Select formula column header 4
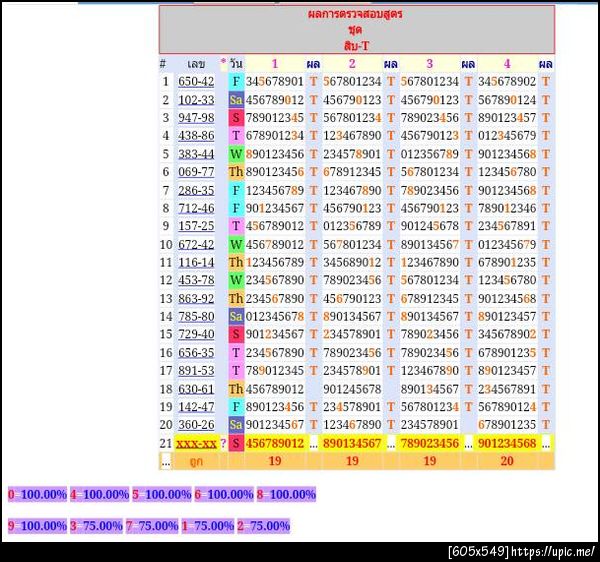Viewport: 600px width, 562px height. [507, 64]
